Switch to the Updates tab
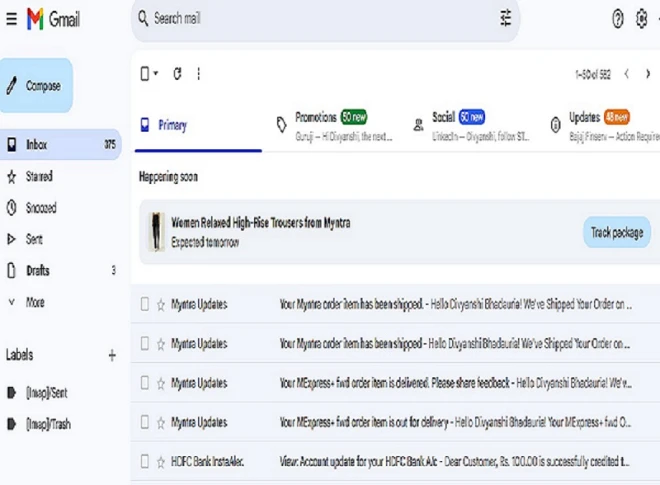 click(x=604, y=125)
